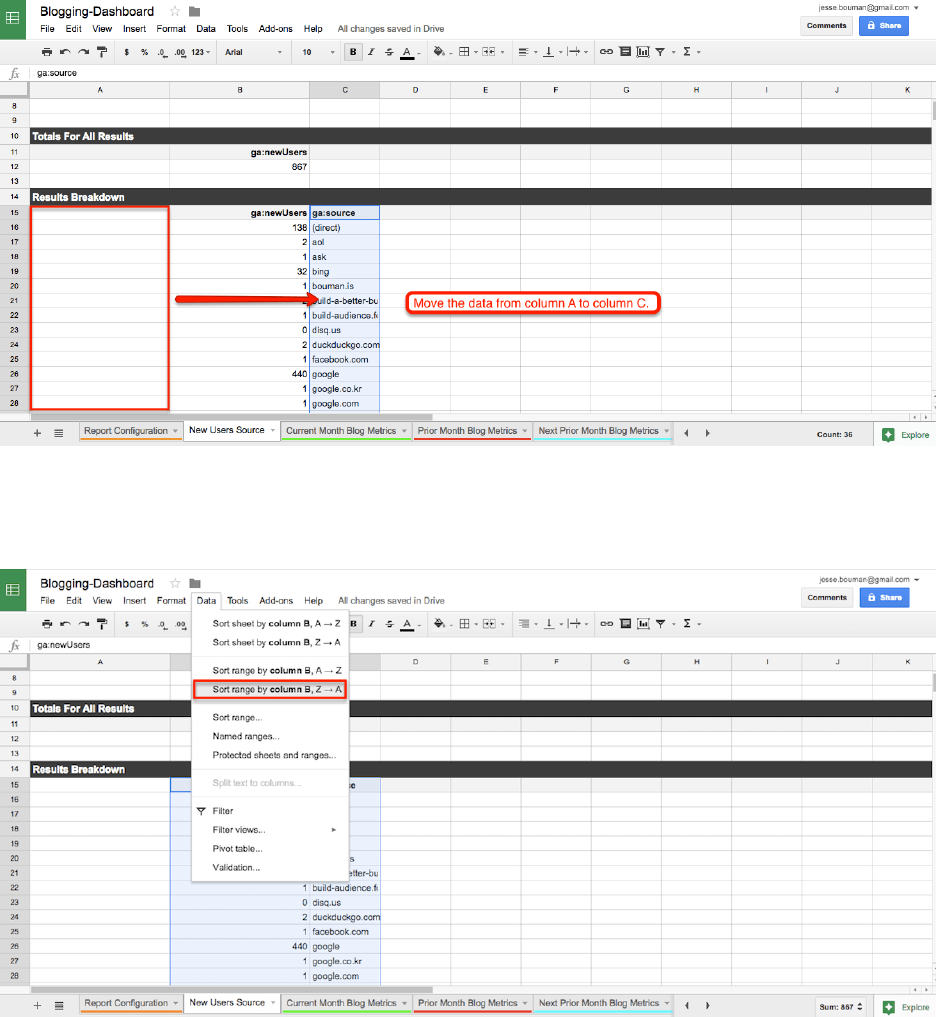Apply currency format in the upper window toolbar
Image resolution: width=936 pixels, height=1017 pixels.
[x=126, y=52]
